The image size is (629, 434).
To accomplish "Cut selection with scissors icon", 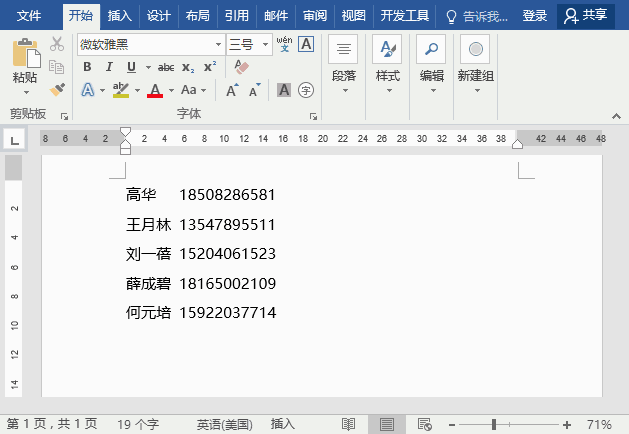I will [57, 44].
